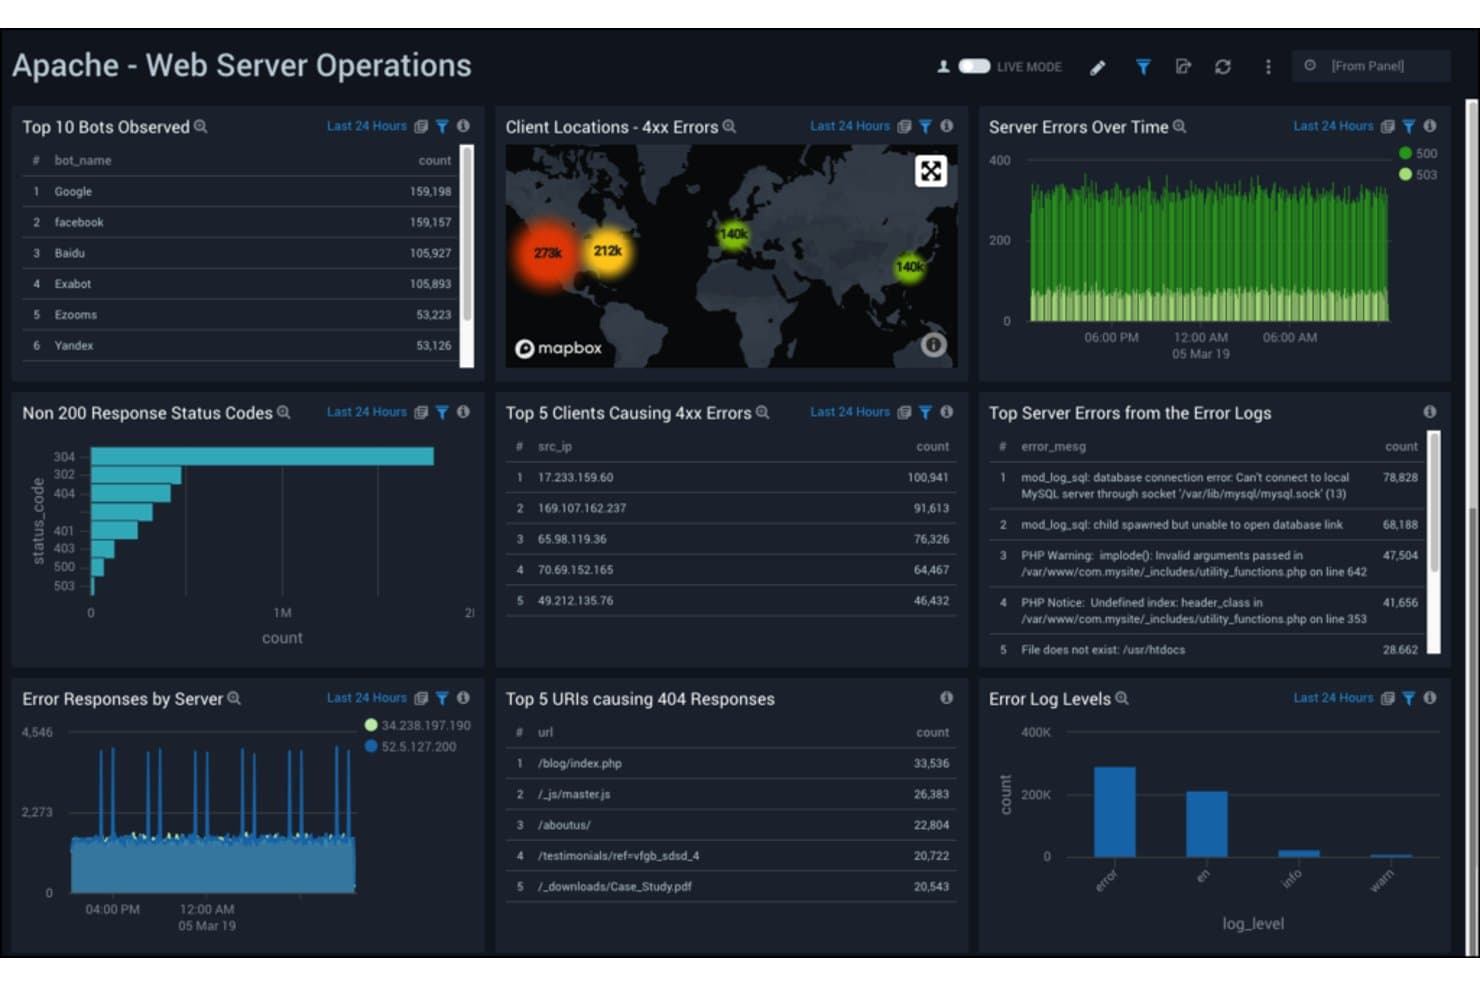Toggle the 34.238.197.190 server legend entry

coord(418,726)
